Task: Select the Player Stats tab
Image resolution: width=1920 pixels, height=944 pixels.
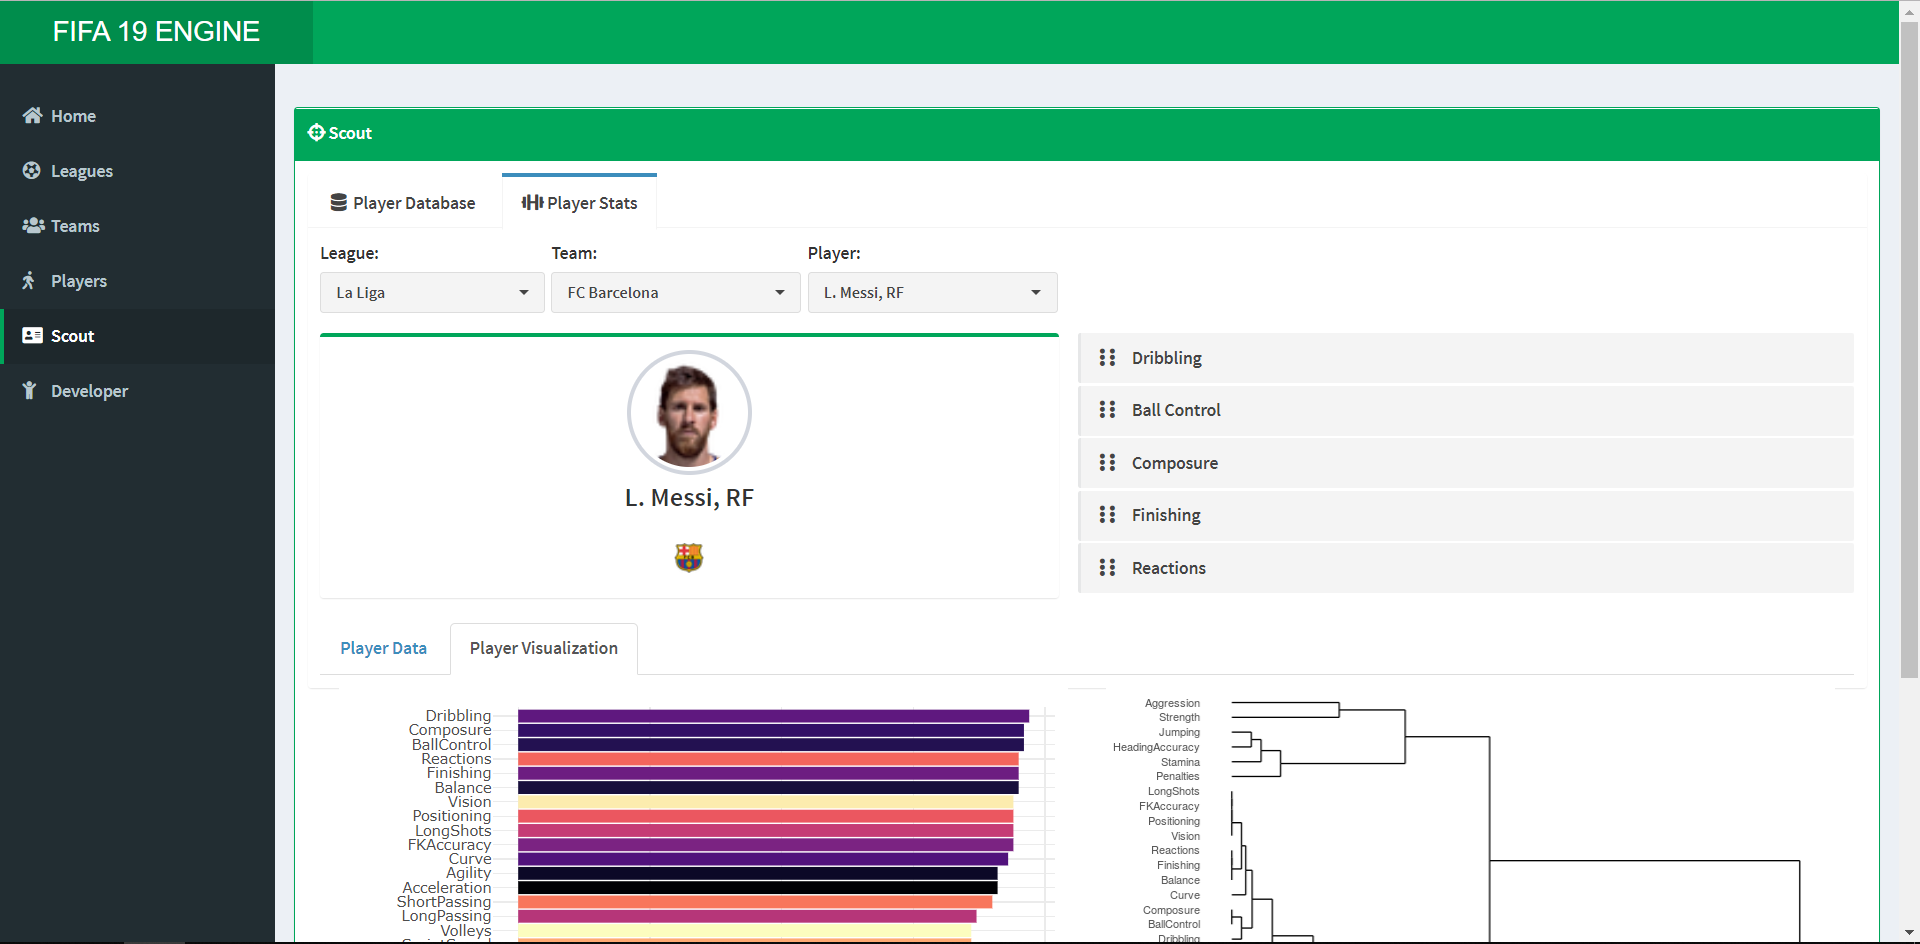Action: point(579,202)
